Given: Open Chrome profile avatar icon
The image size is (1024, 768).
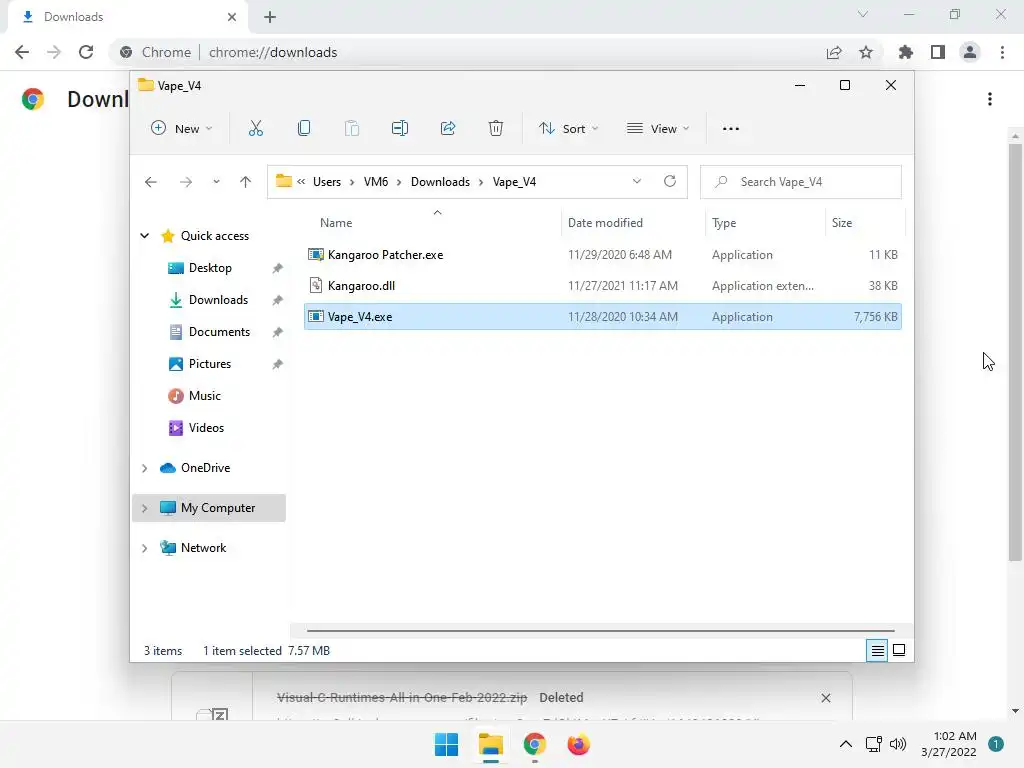Looking at the screenshot, I should point(970,52).
